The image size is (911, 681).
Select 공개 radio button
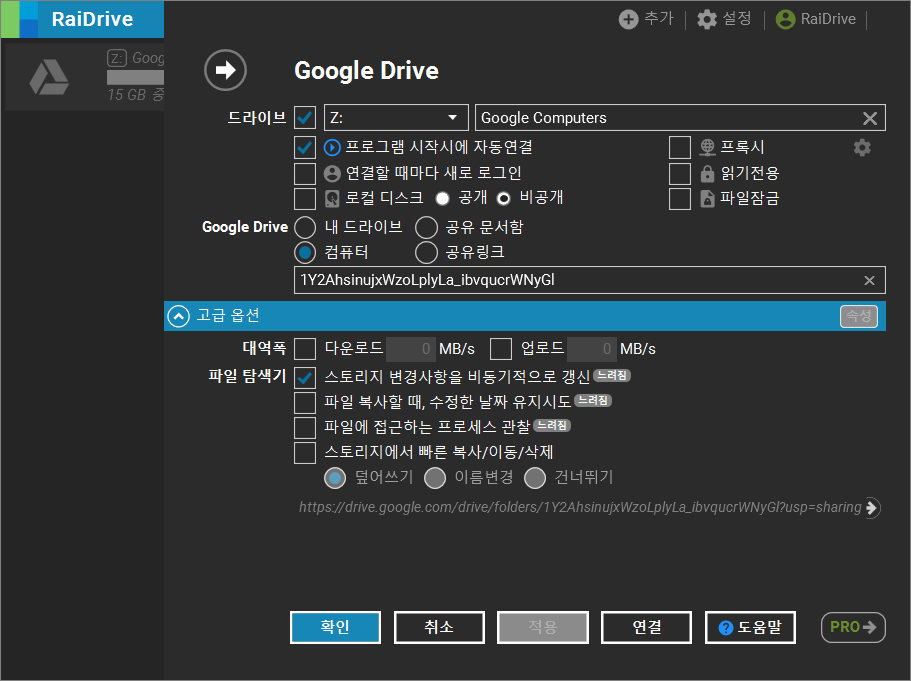point(443,199)
